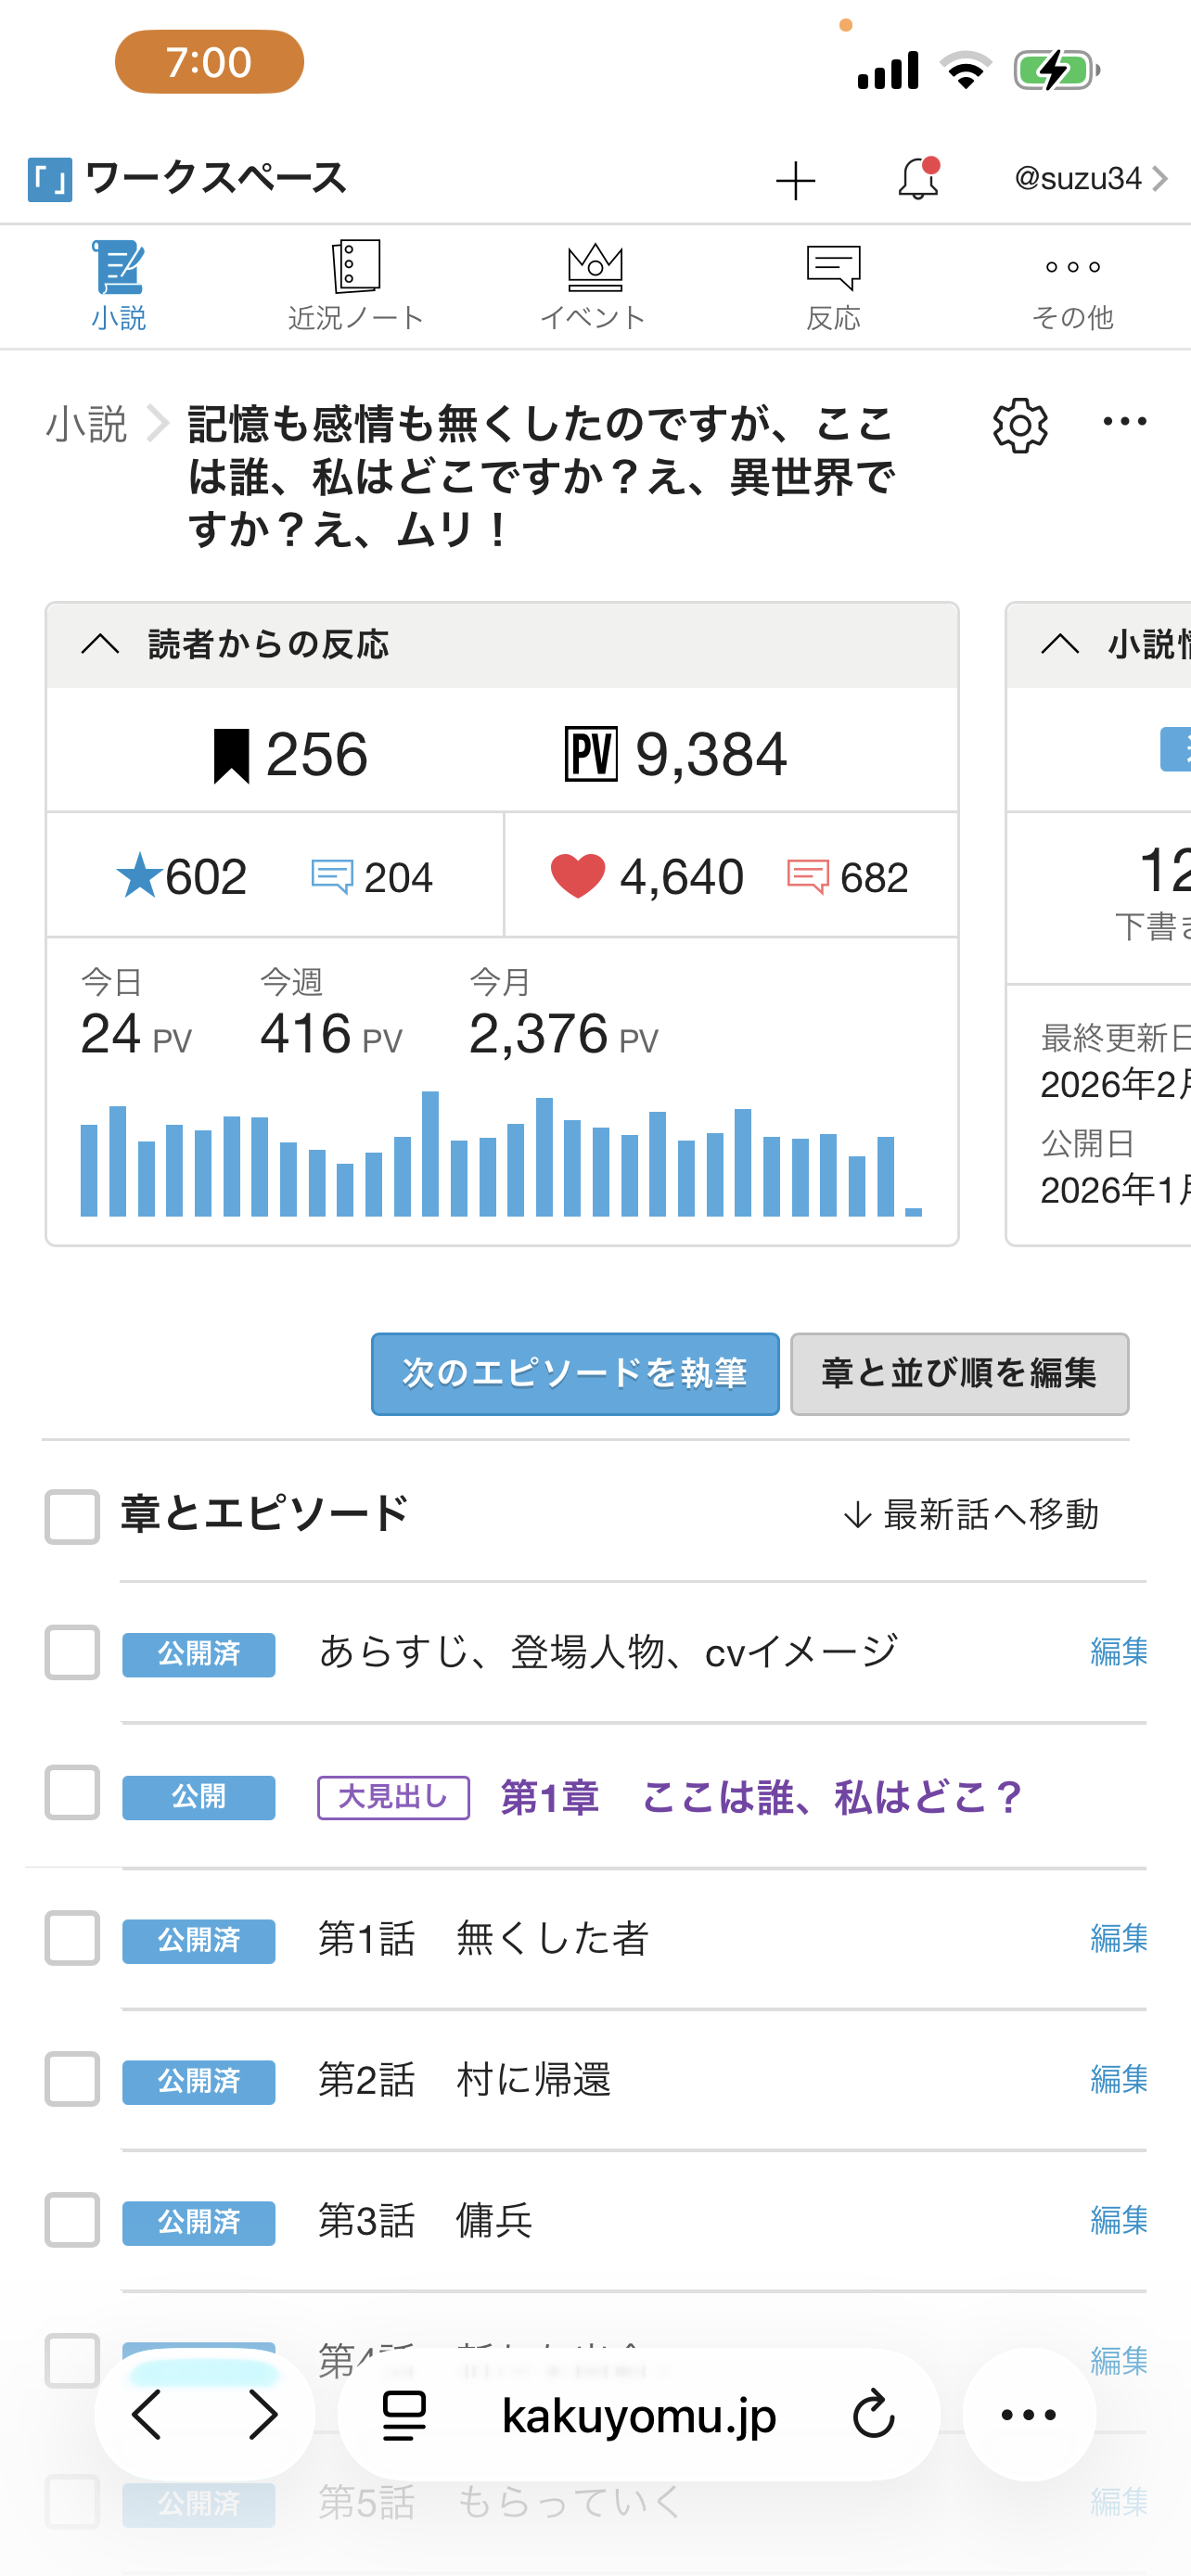Open browser tabs icon beside kakuyomu.jp
Screen dimensions: 1191x2576
point(405,2415)
